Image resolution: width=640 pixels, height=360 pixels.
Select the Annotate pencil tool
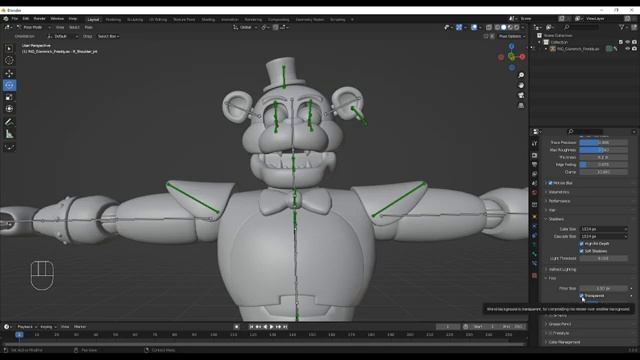[9, 122]
